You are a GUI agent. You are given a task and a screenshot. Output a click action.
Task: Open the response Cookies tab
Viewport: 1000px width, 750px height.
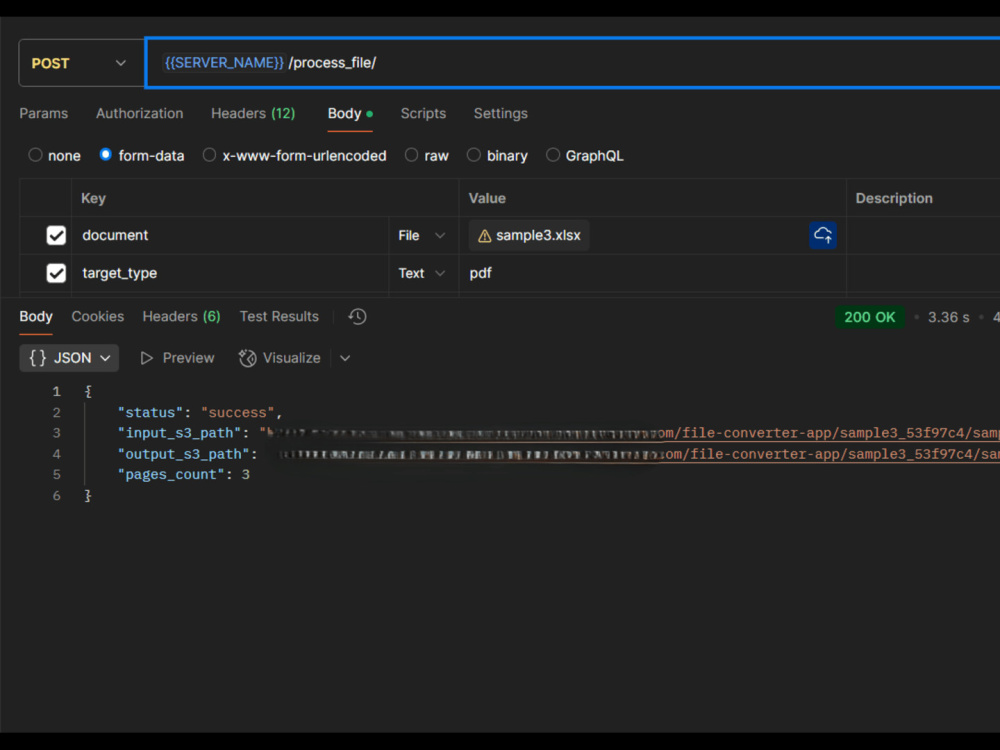pos(98,316)
